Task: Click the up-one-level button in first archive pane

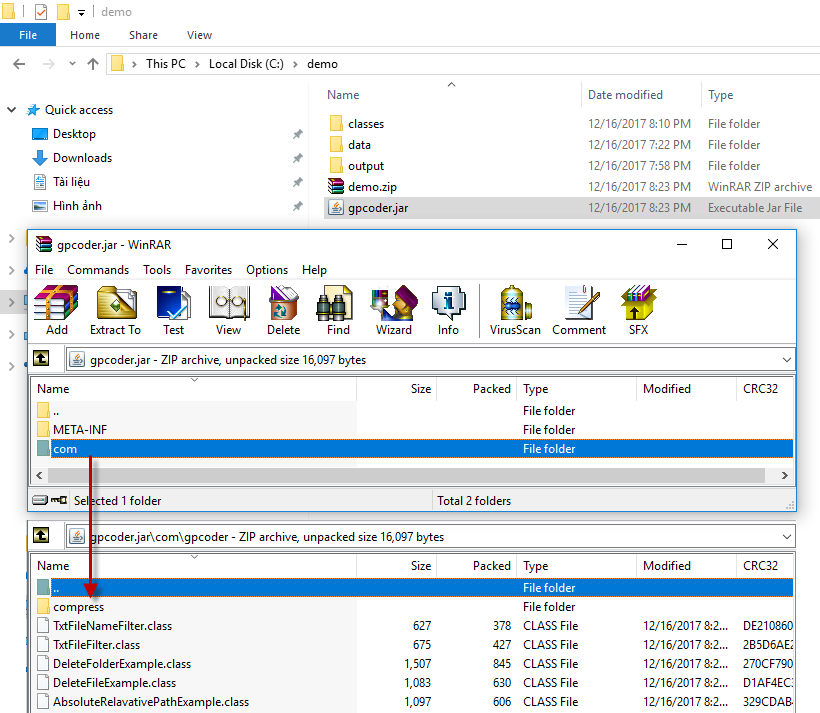Action: tap(42, 360)
